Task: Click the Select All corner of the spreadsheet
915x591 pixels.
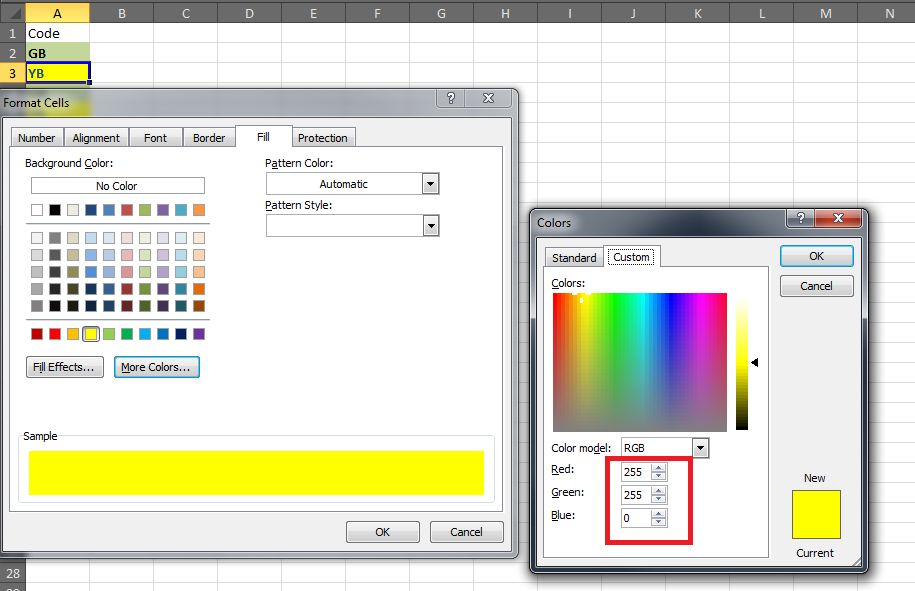Action: click(12, 13)
